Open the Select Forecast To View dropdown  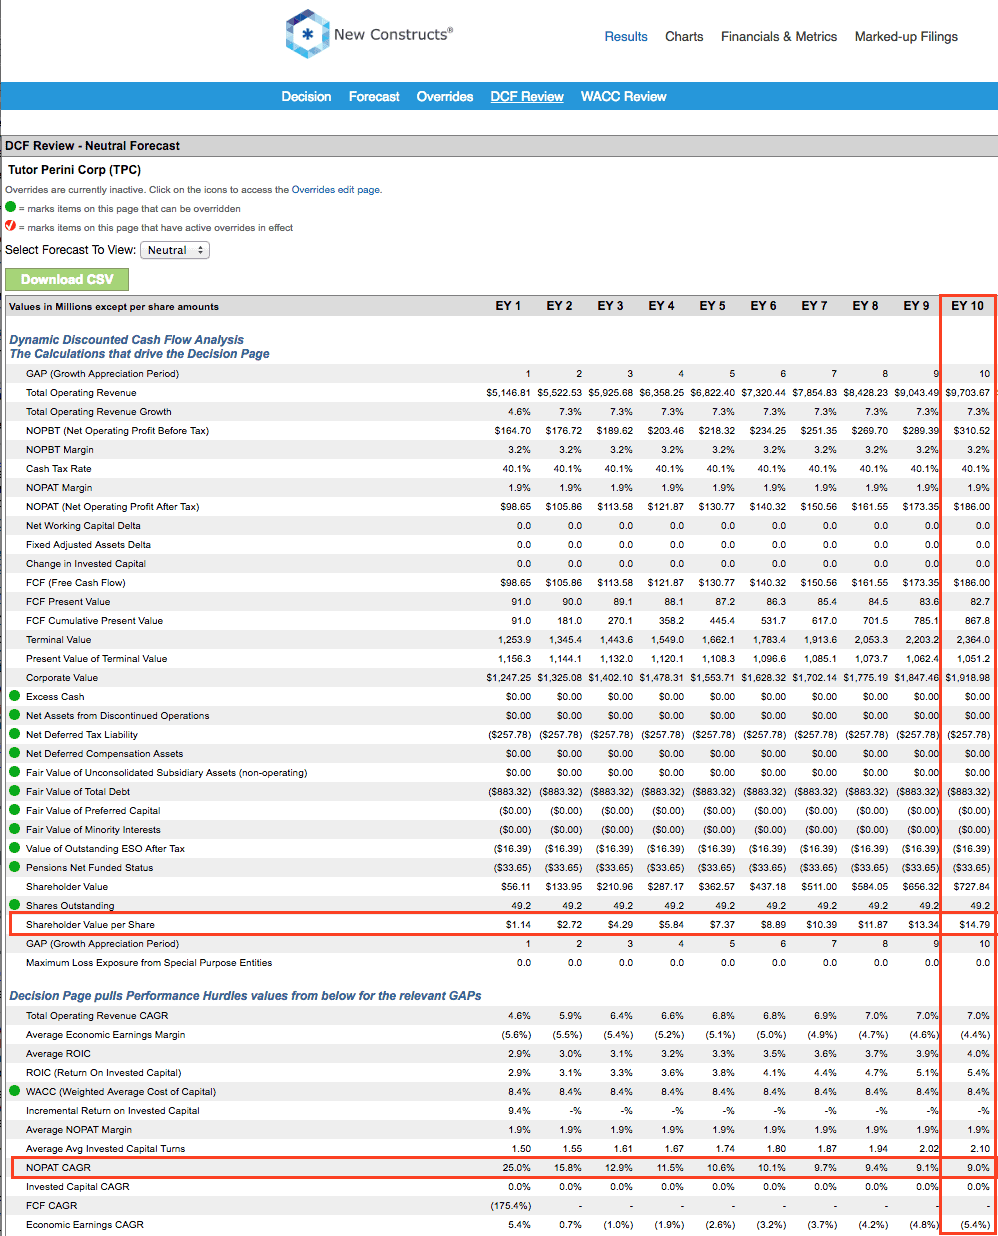click(x=175, y=250)
